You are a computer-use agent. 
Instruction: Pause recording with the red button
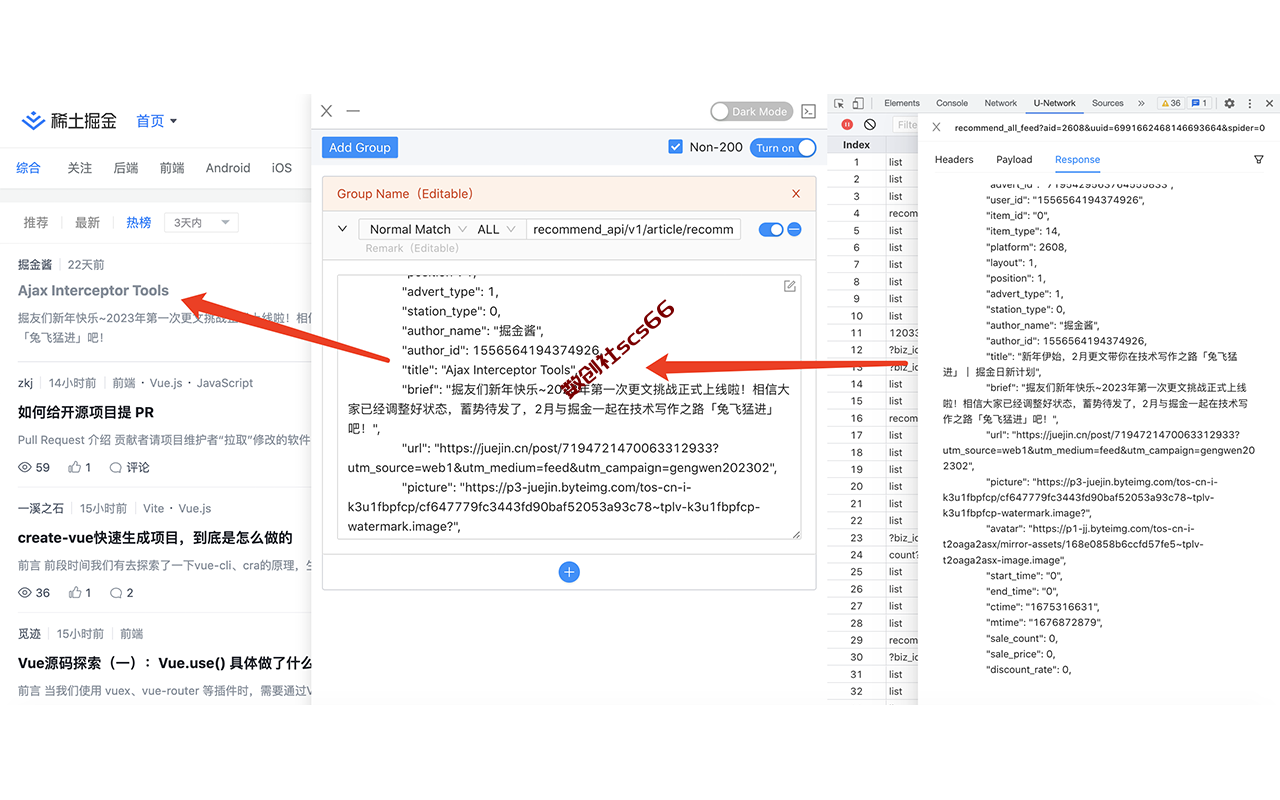(847, 125)
